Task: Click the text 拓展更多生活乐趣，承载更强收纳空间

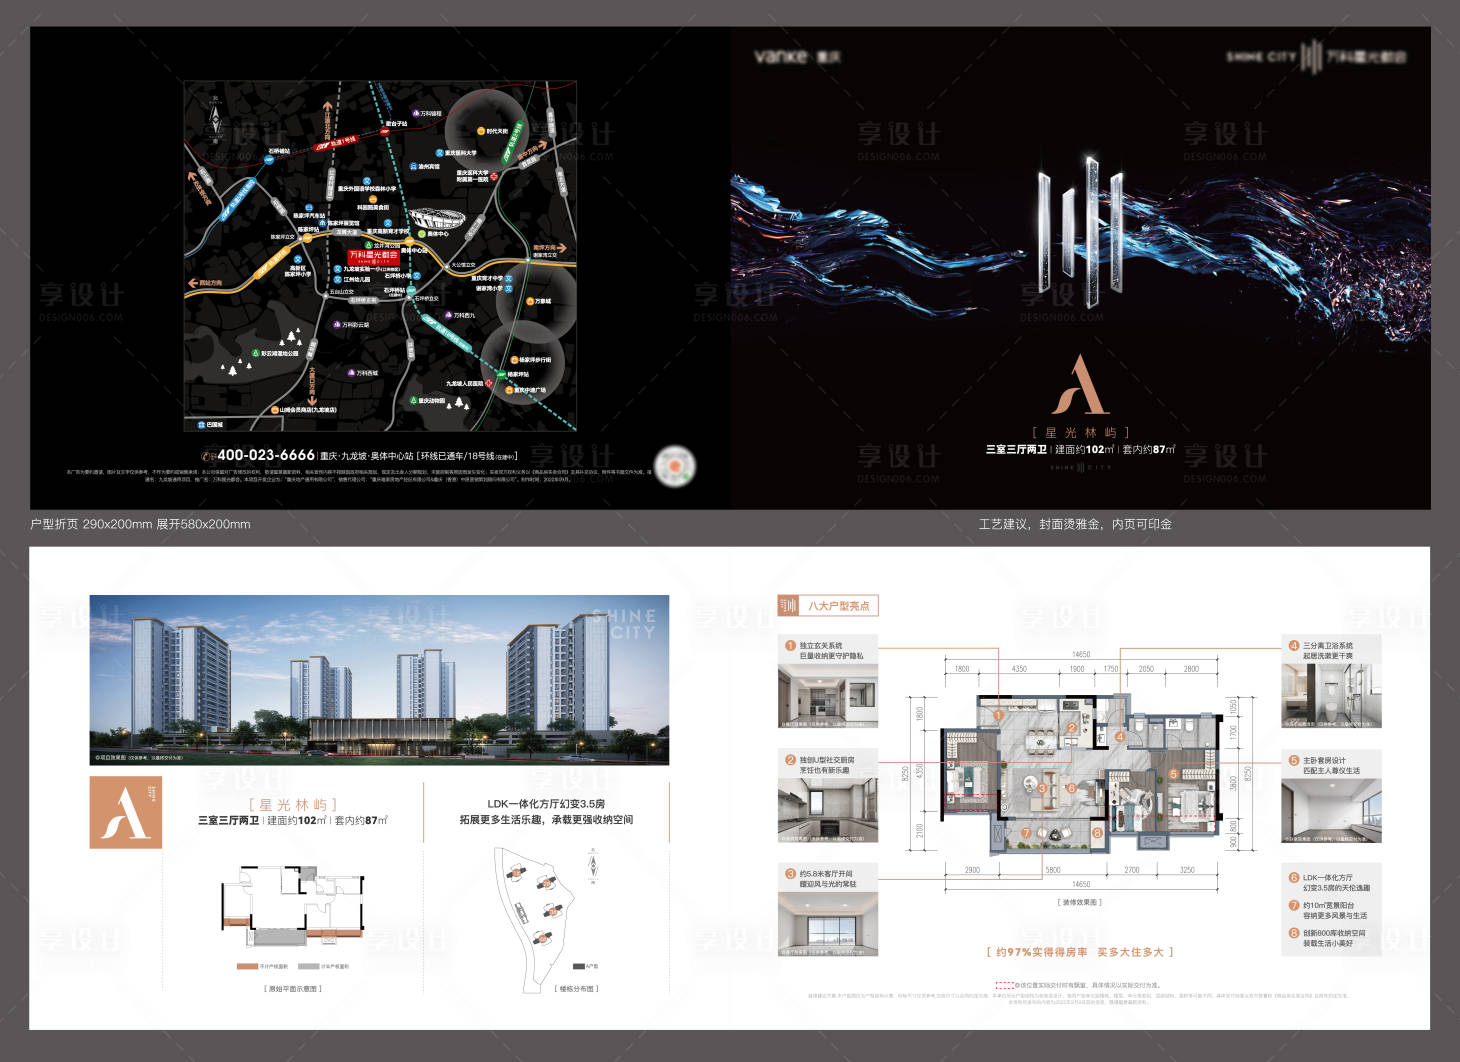Action: click(546, 820)
